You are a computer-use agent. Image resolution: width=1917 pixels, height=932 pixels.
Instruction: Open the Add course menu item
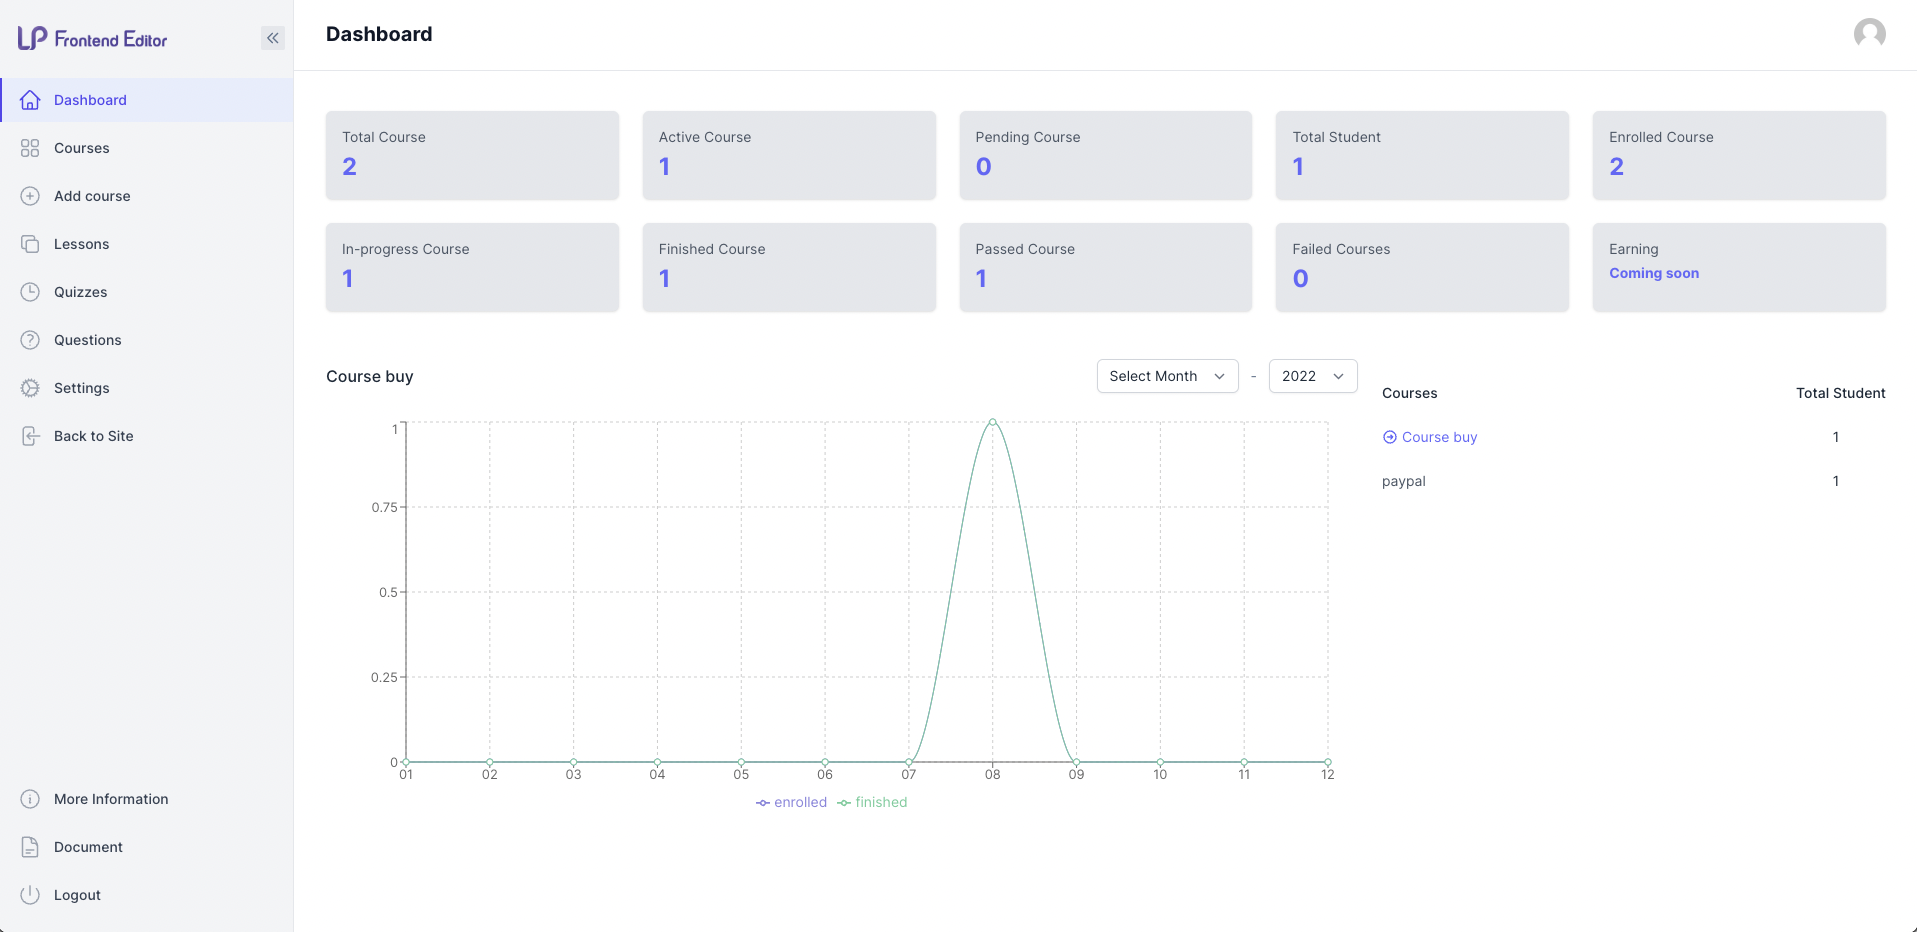click(x=146, y=196)
